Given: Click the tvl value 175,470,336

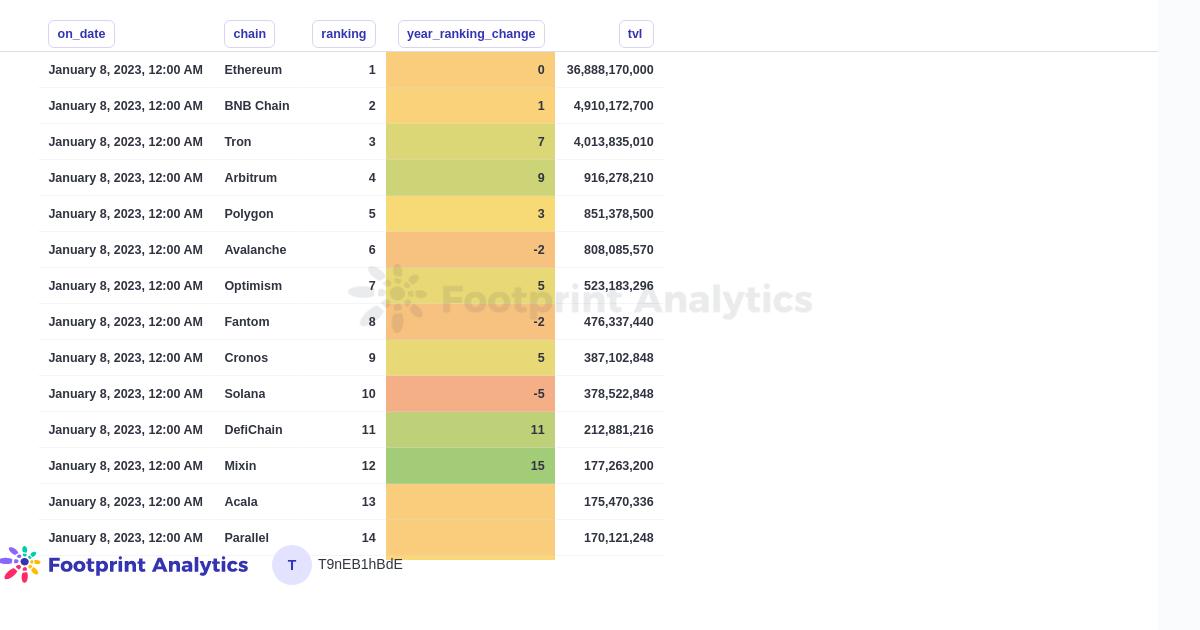Looking at the screenshot, I should tap(619, 502).
